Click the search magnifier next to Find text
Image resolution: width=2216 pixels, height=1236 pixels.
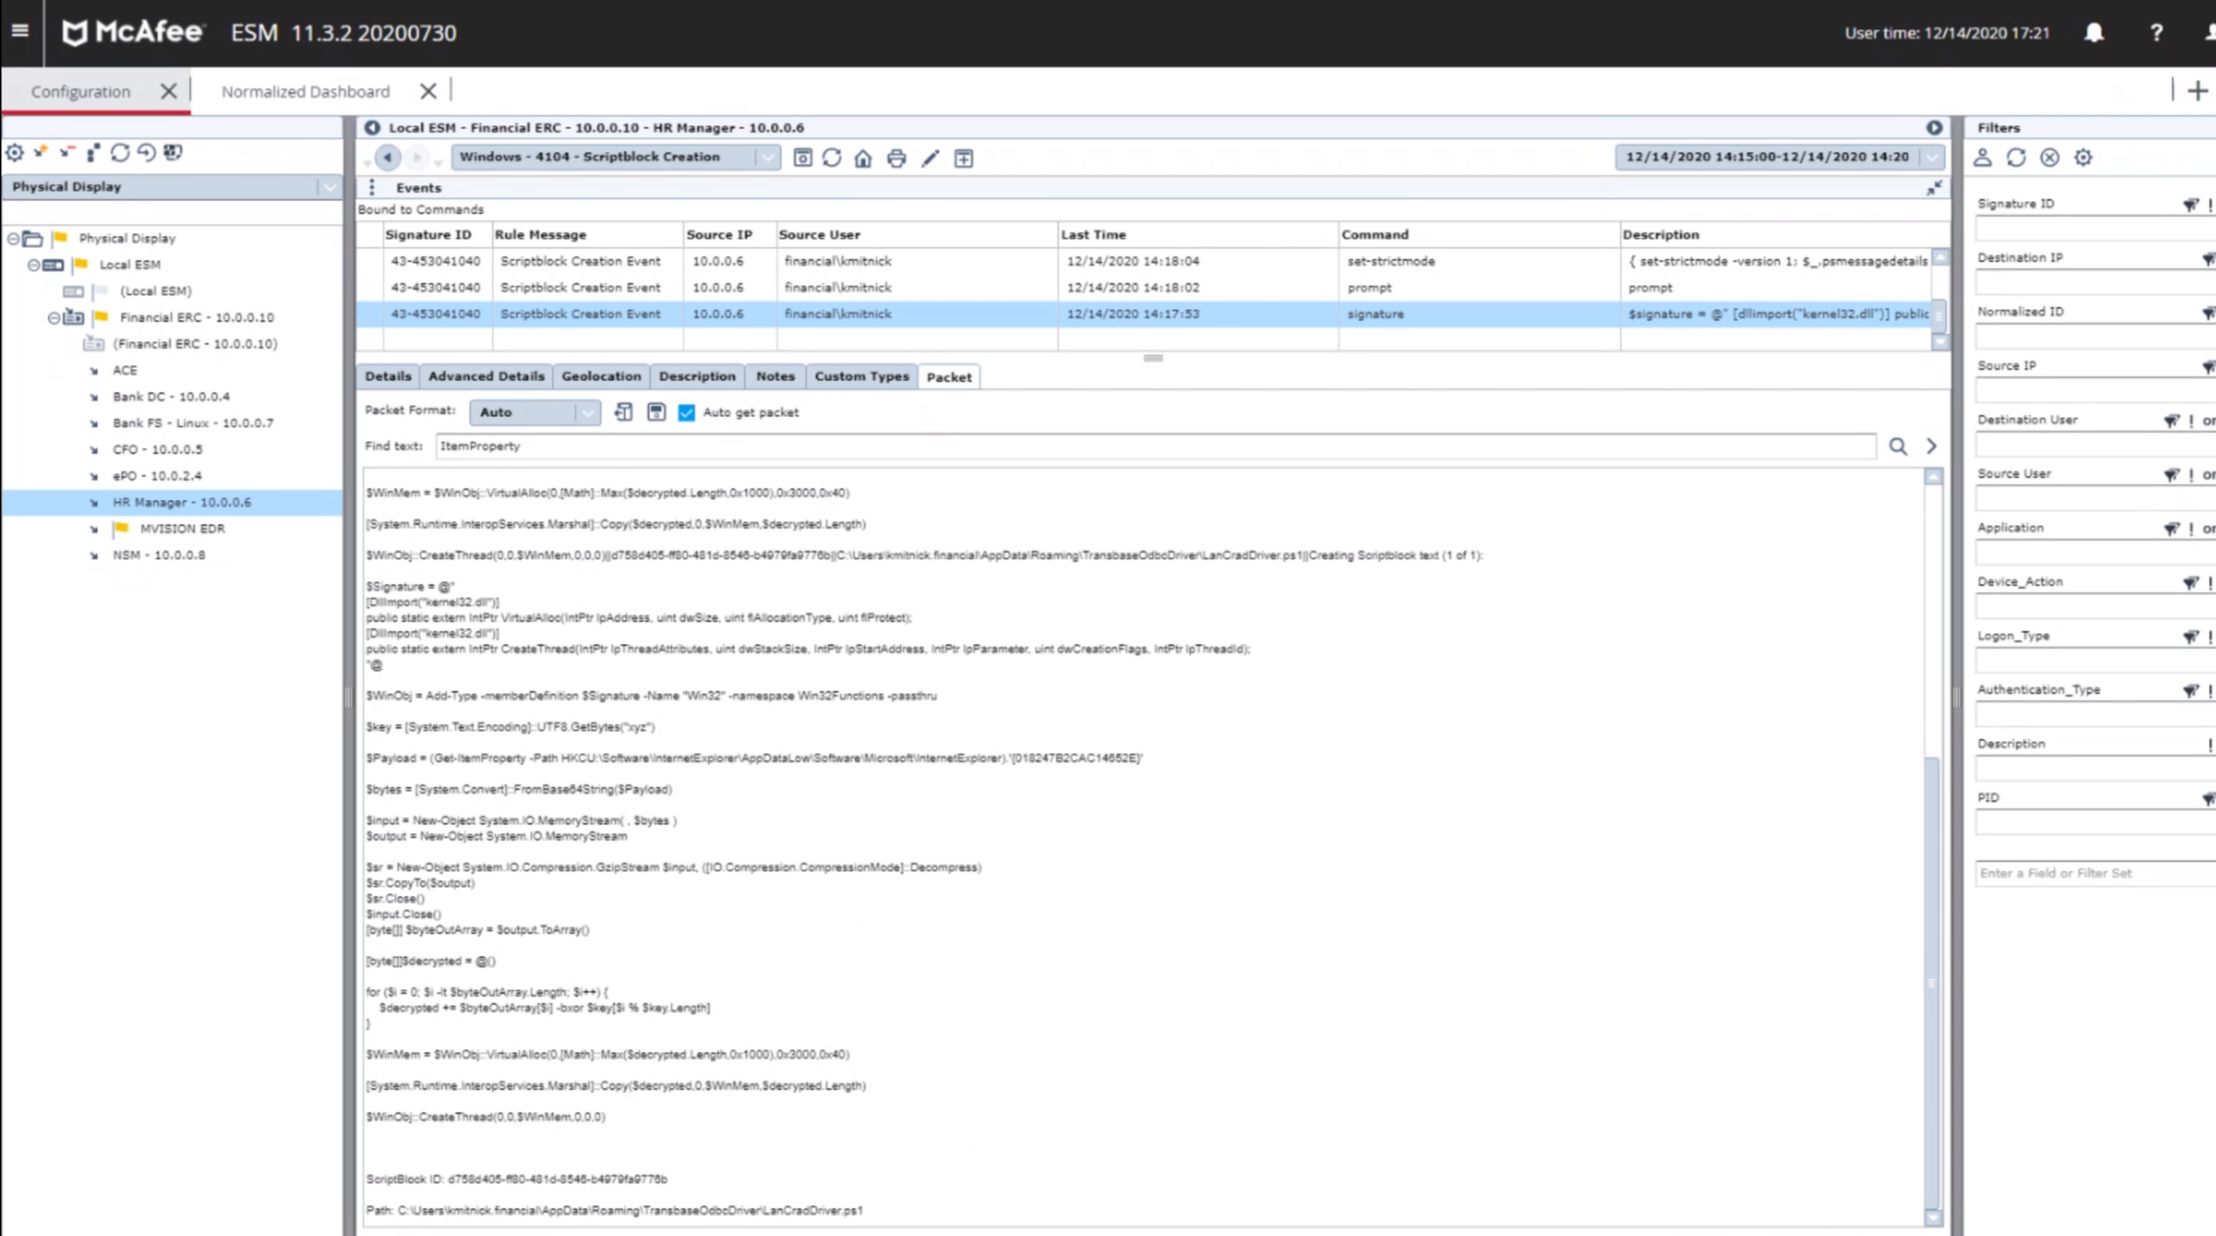[1897, 447]
